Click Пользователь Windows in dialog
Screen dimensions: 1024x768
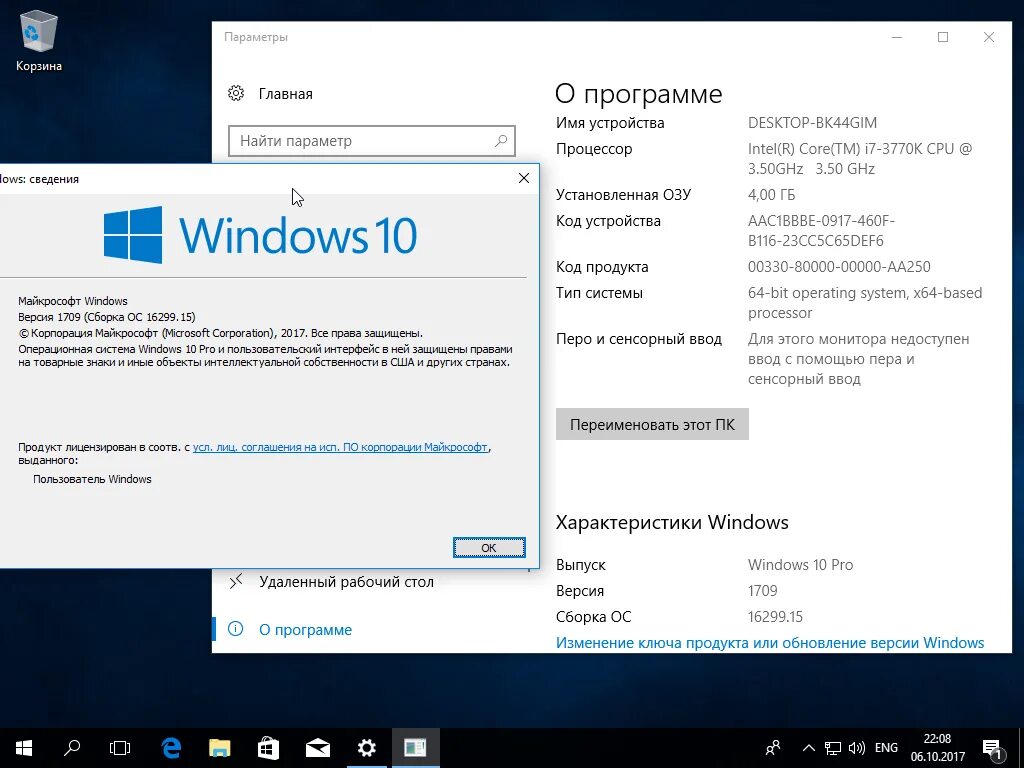92,479
